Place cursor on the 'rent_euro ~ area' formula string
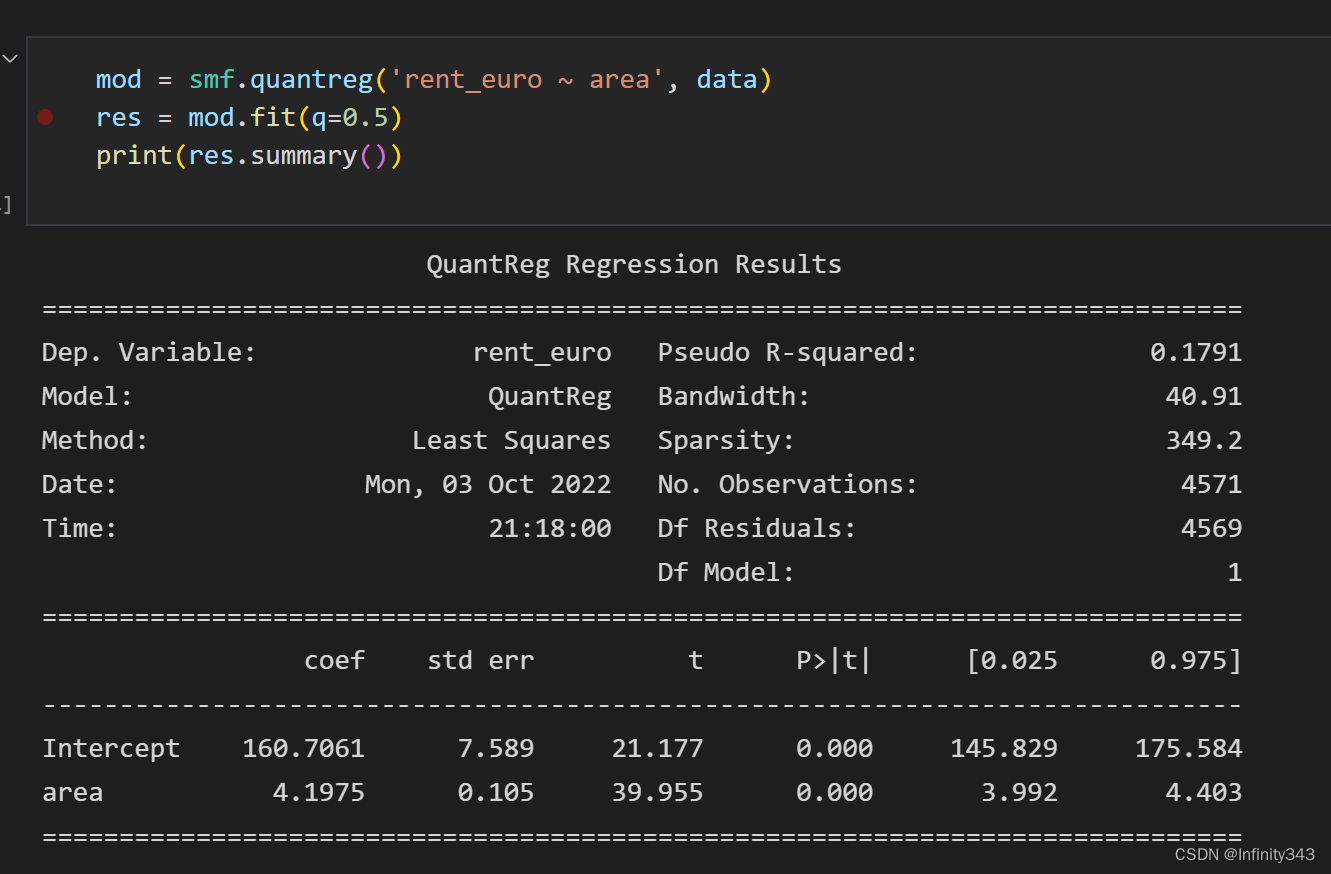This screenshot has height=874, width=1331. tap(527, 79)
